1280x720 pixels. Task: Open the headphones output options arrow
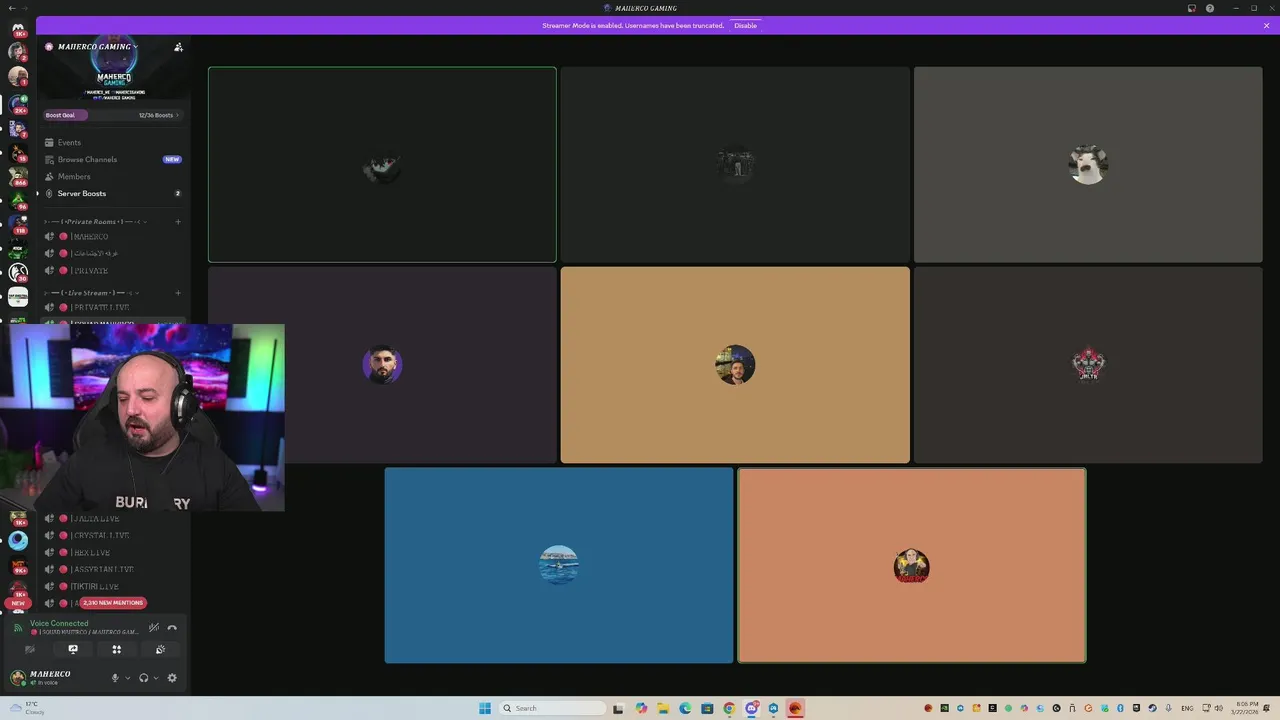point(155,678)
